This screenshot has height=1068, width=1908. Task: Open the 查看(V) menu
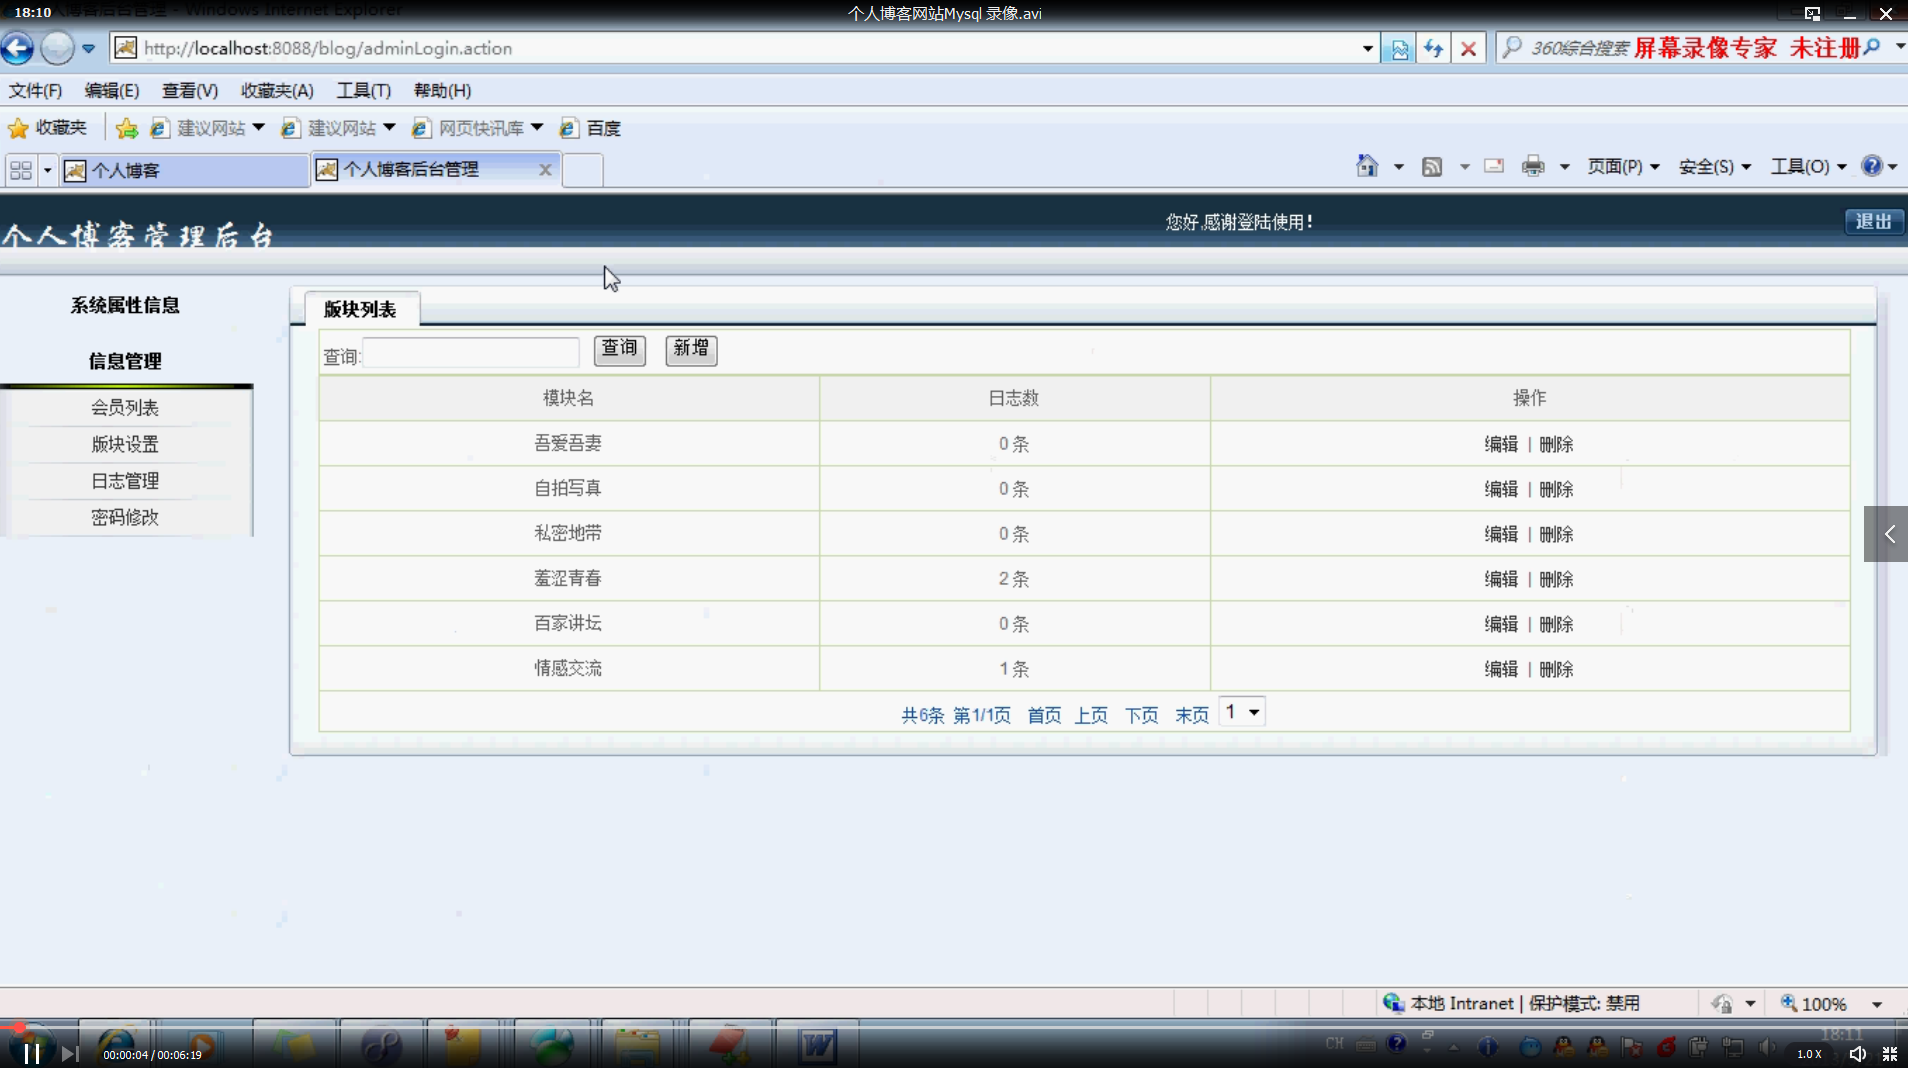point(189,90)
